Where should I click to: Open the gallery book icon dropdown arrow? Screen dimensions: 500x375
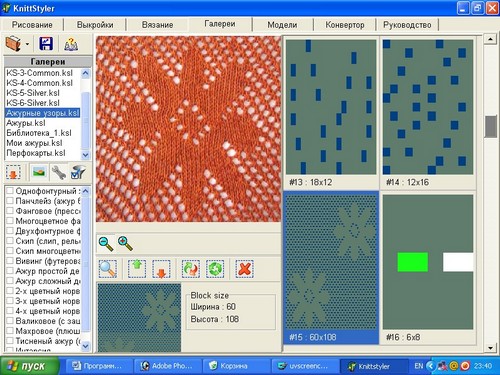[27, 44]
